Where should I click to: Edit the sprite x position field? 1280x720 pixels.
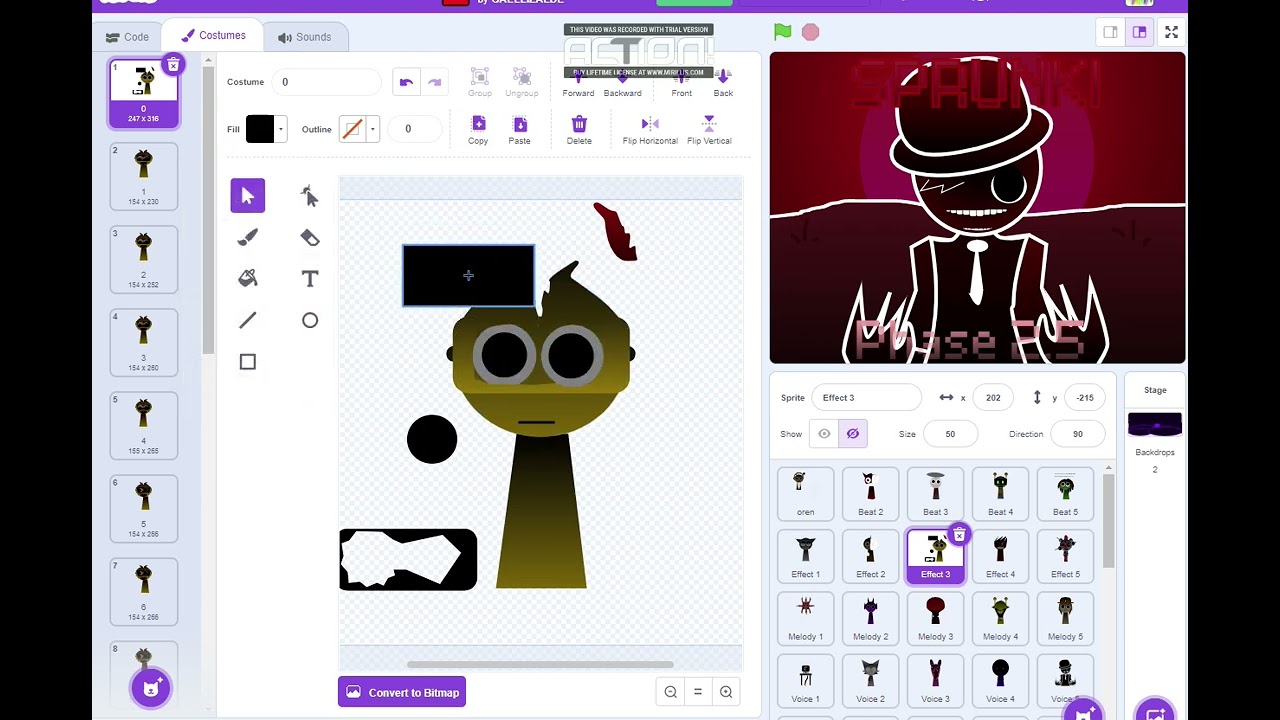click(x=993, y=398)
